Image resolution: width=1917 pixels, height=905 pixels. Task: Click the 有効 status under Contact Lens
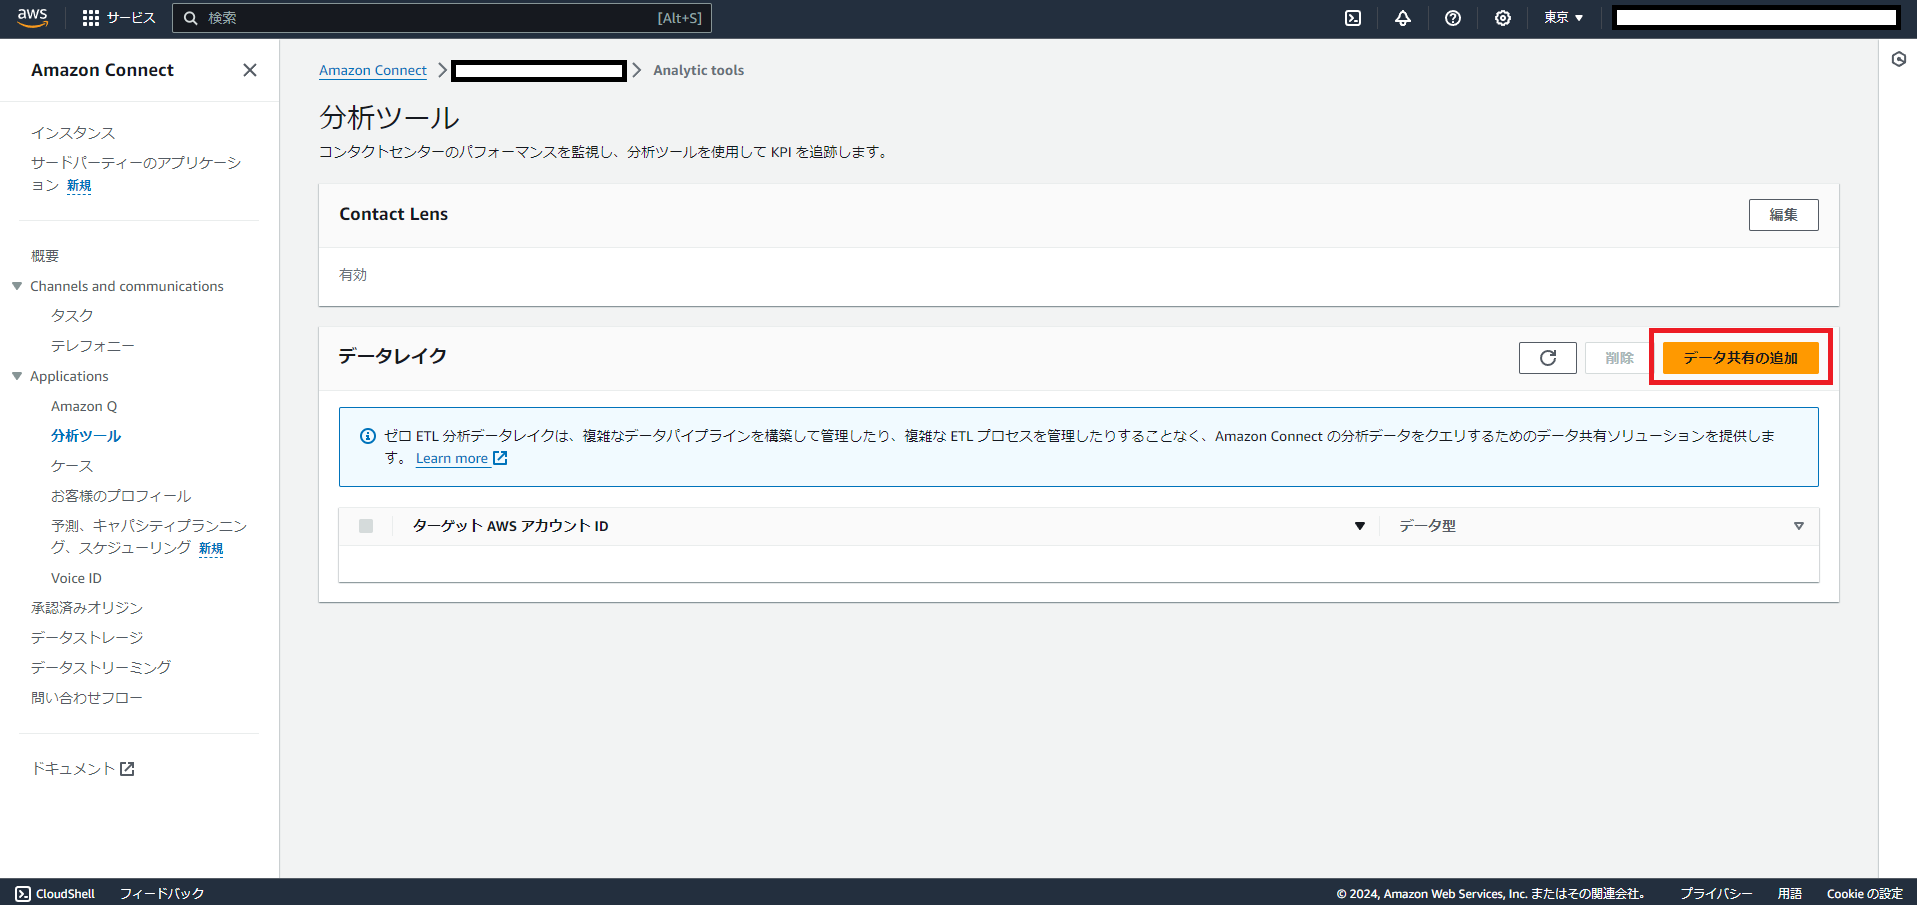353,275
